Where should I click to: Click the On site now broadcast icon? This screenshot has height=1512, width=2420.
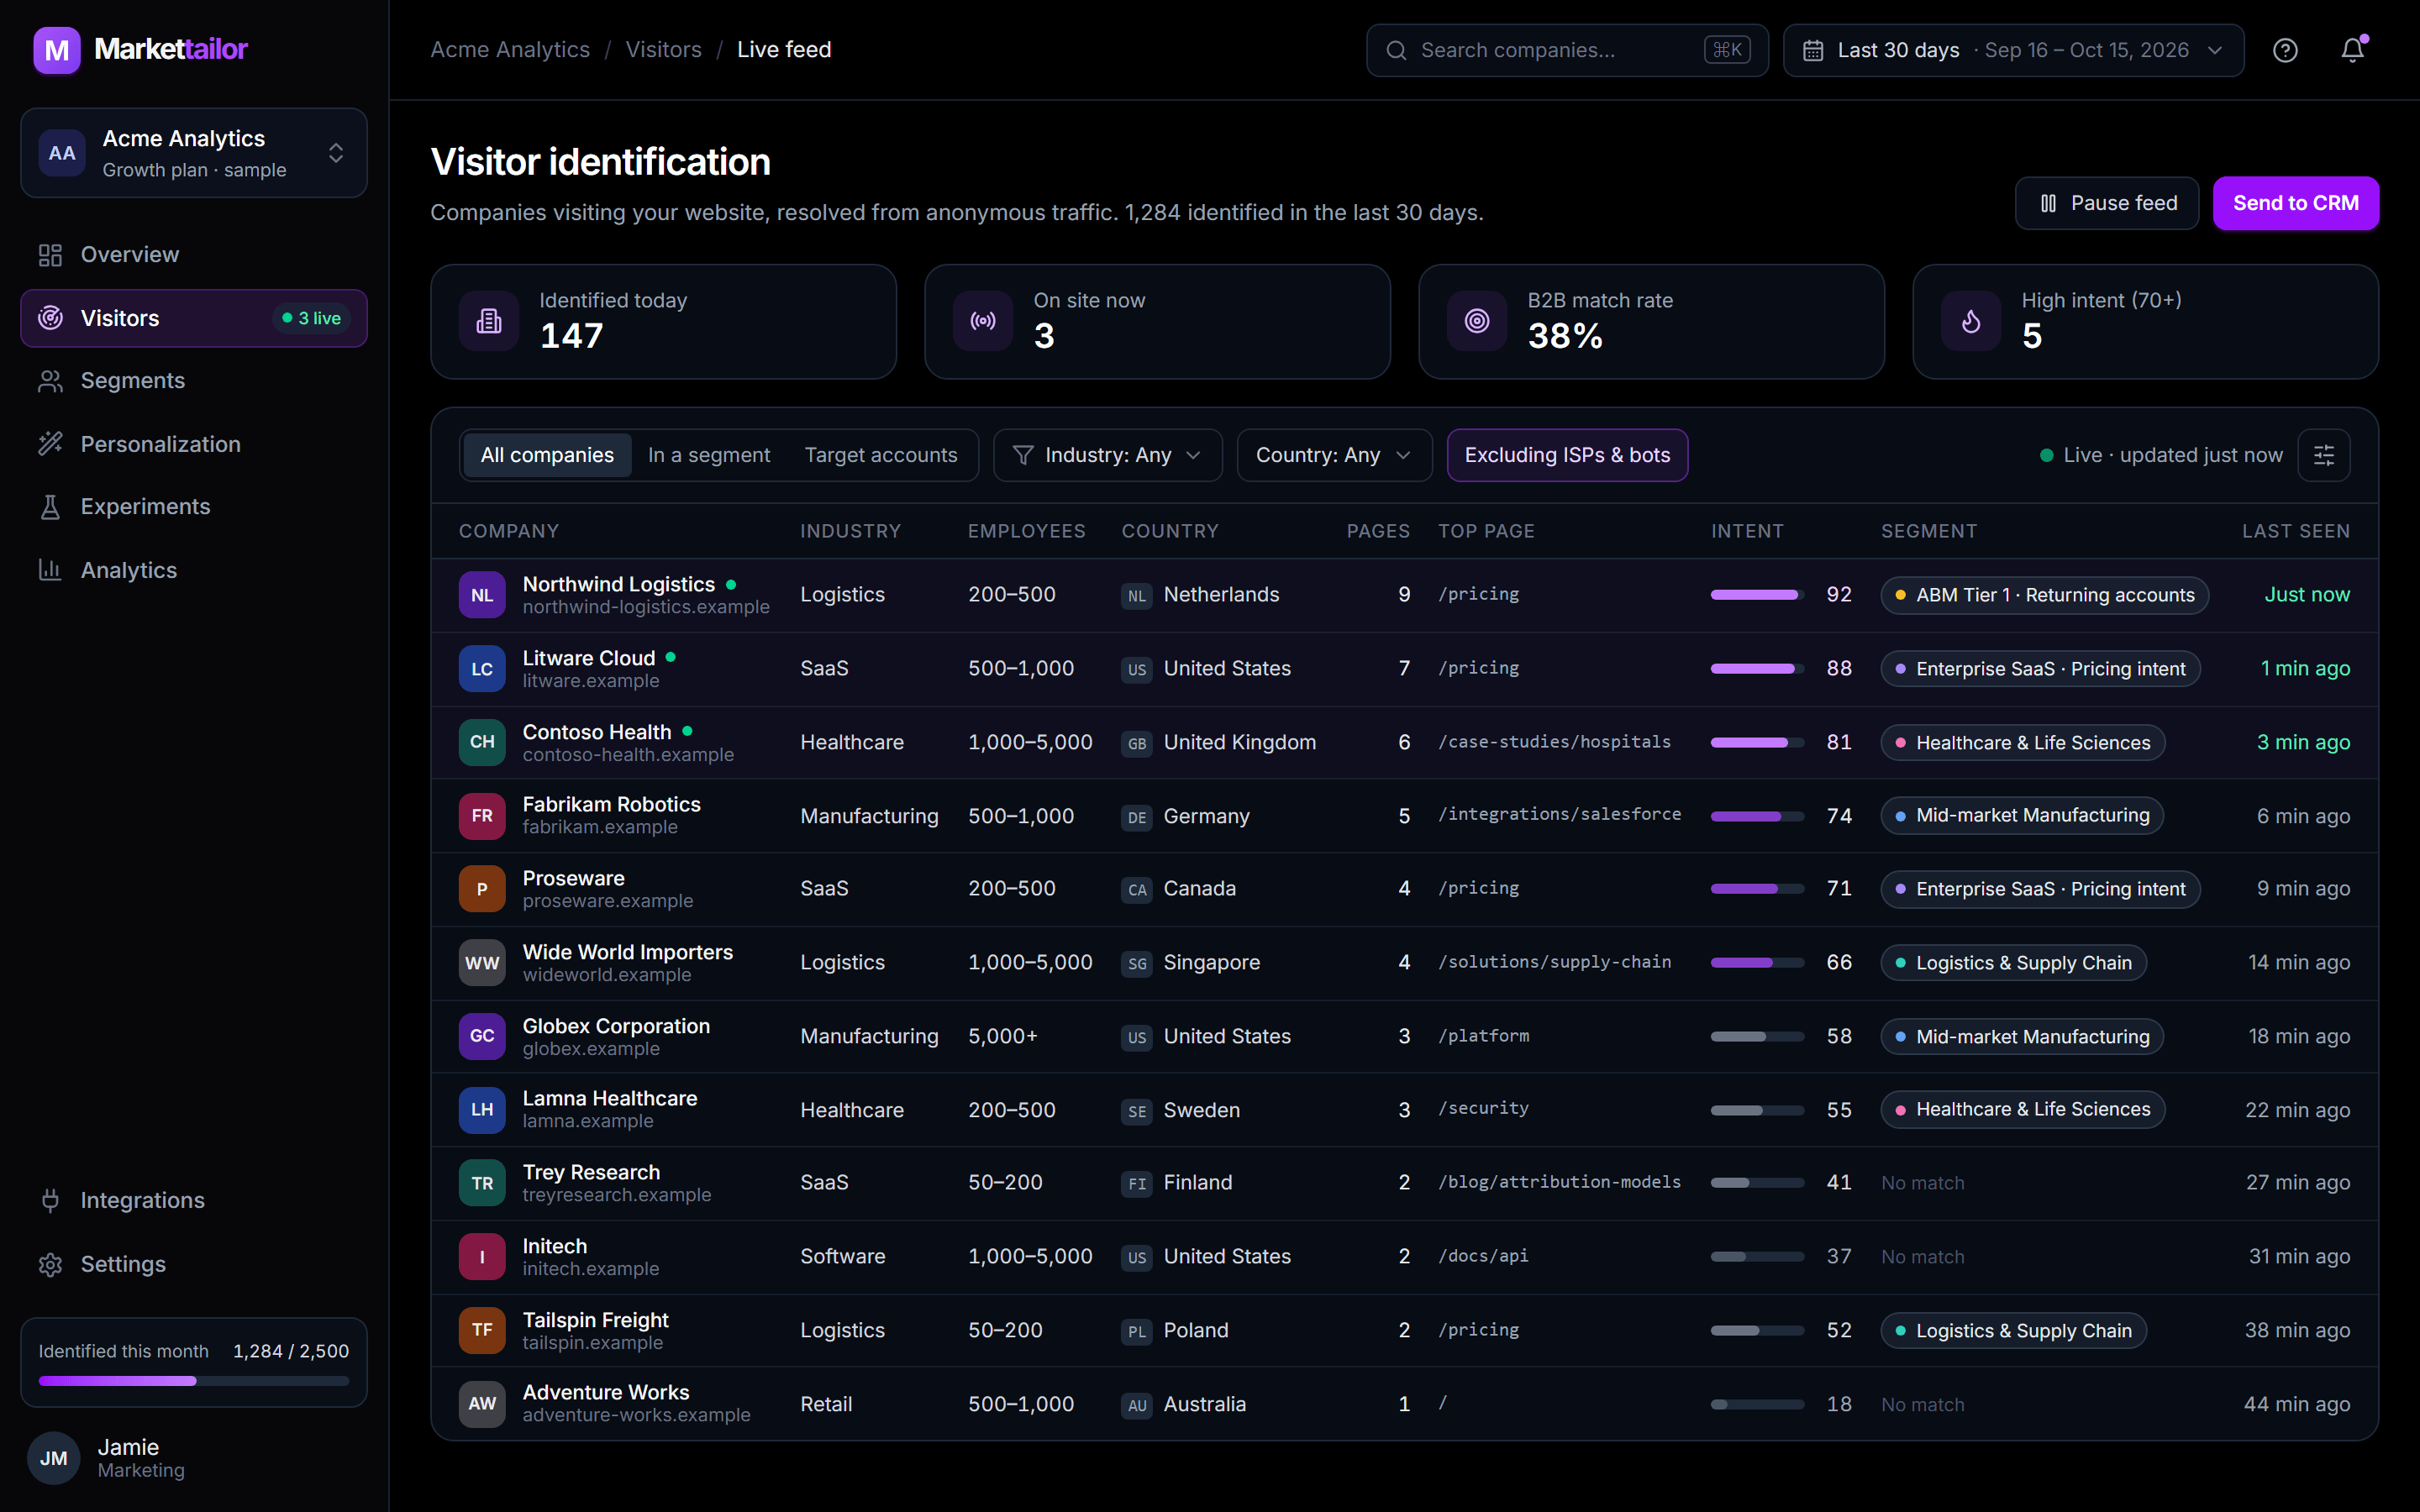click(x=983, y=321)
